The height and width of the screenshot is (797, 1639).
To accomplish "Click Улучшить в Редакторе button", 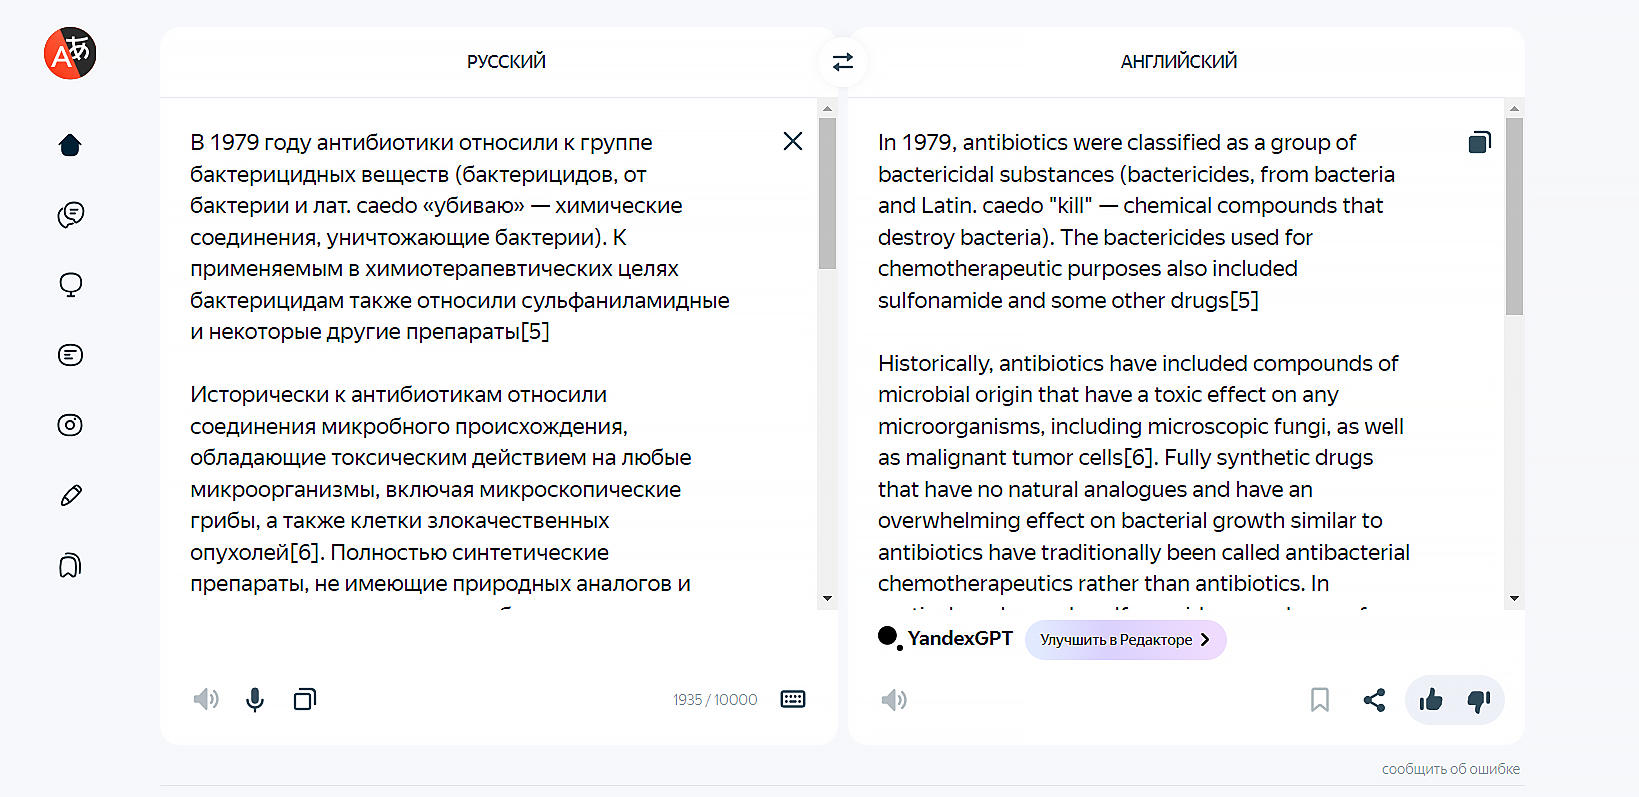I will point(1126,640).
